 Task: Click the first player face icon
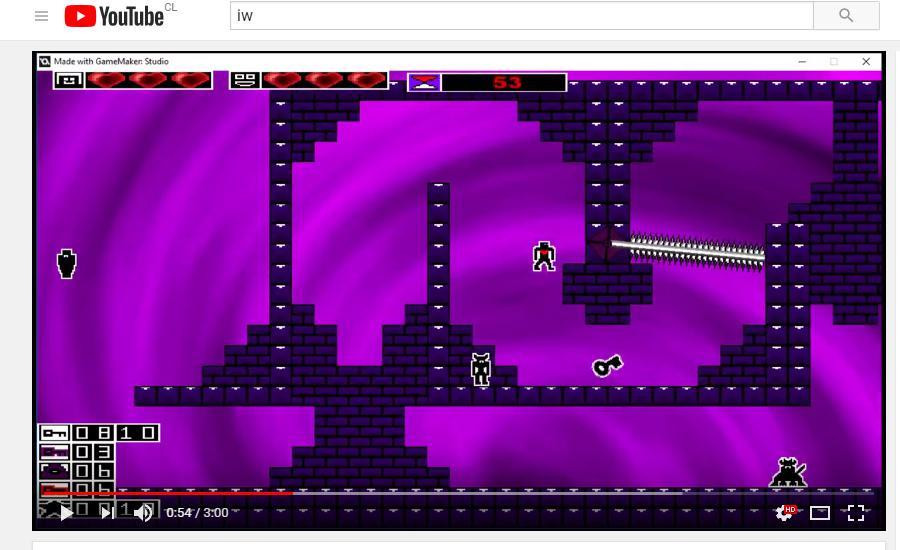pos(69,80)
